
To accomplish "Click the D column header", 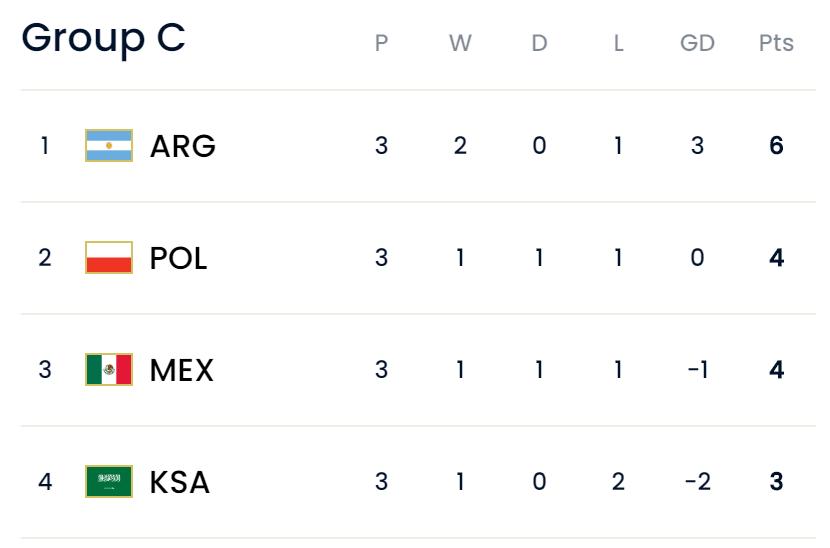I will 539,43.
